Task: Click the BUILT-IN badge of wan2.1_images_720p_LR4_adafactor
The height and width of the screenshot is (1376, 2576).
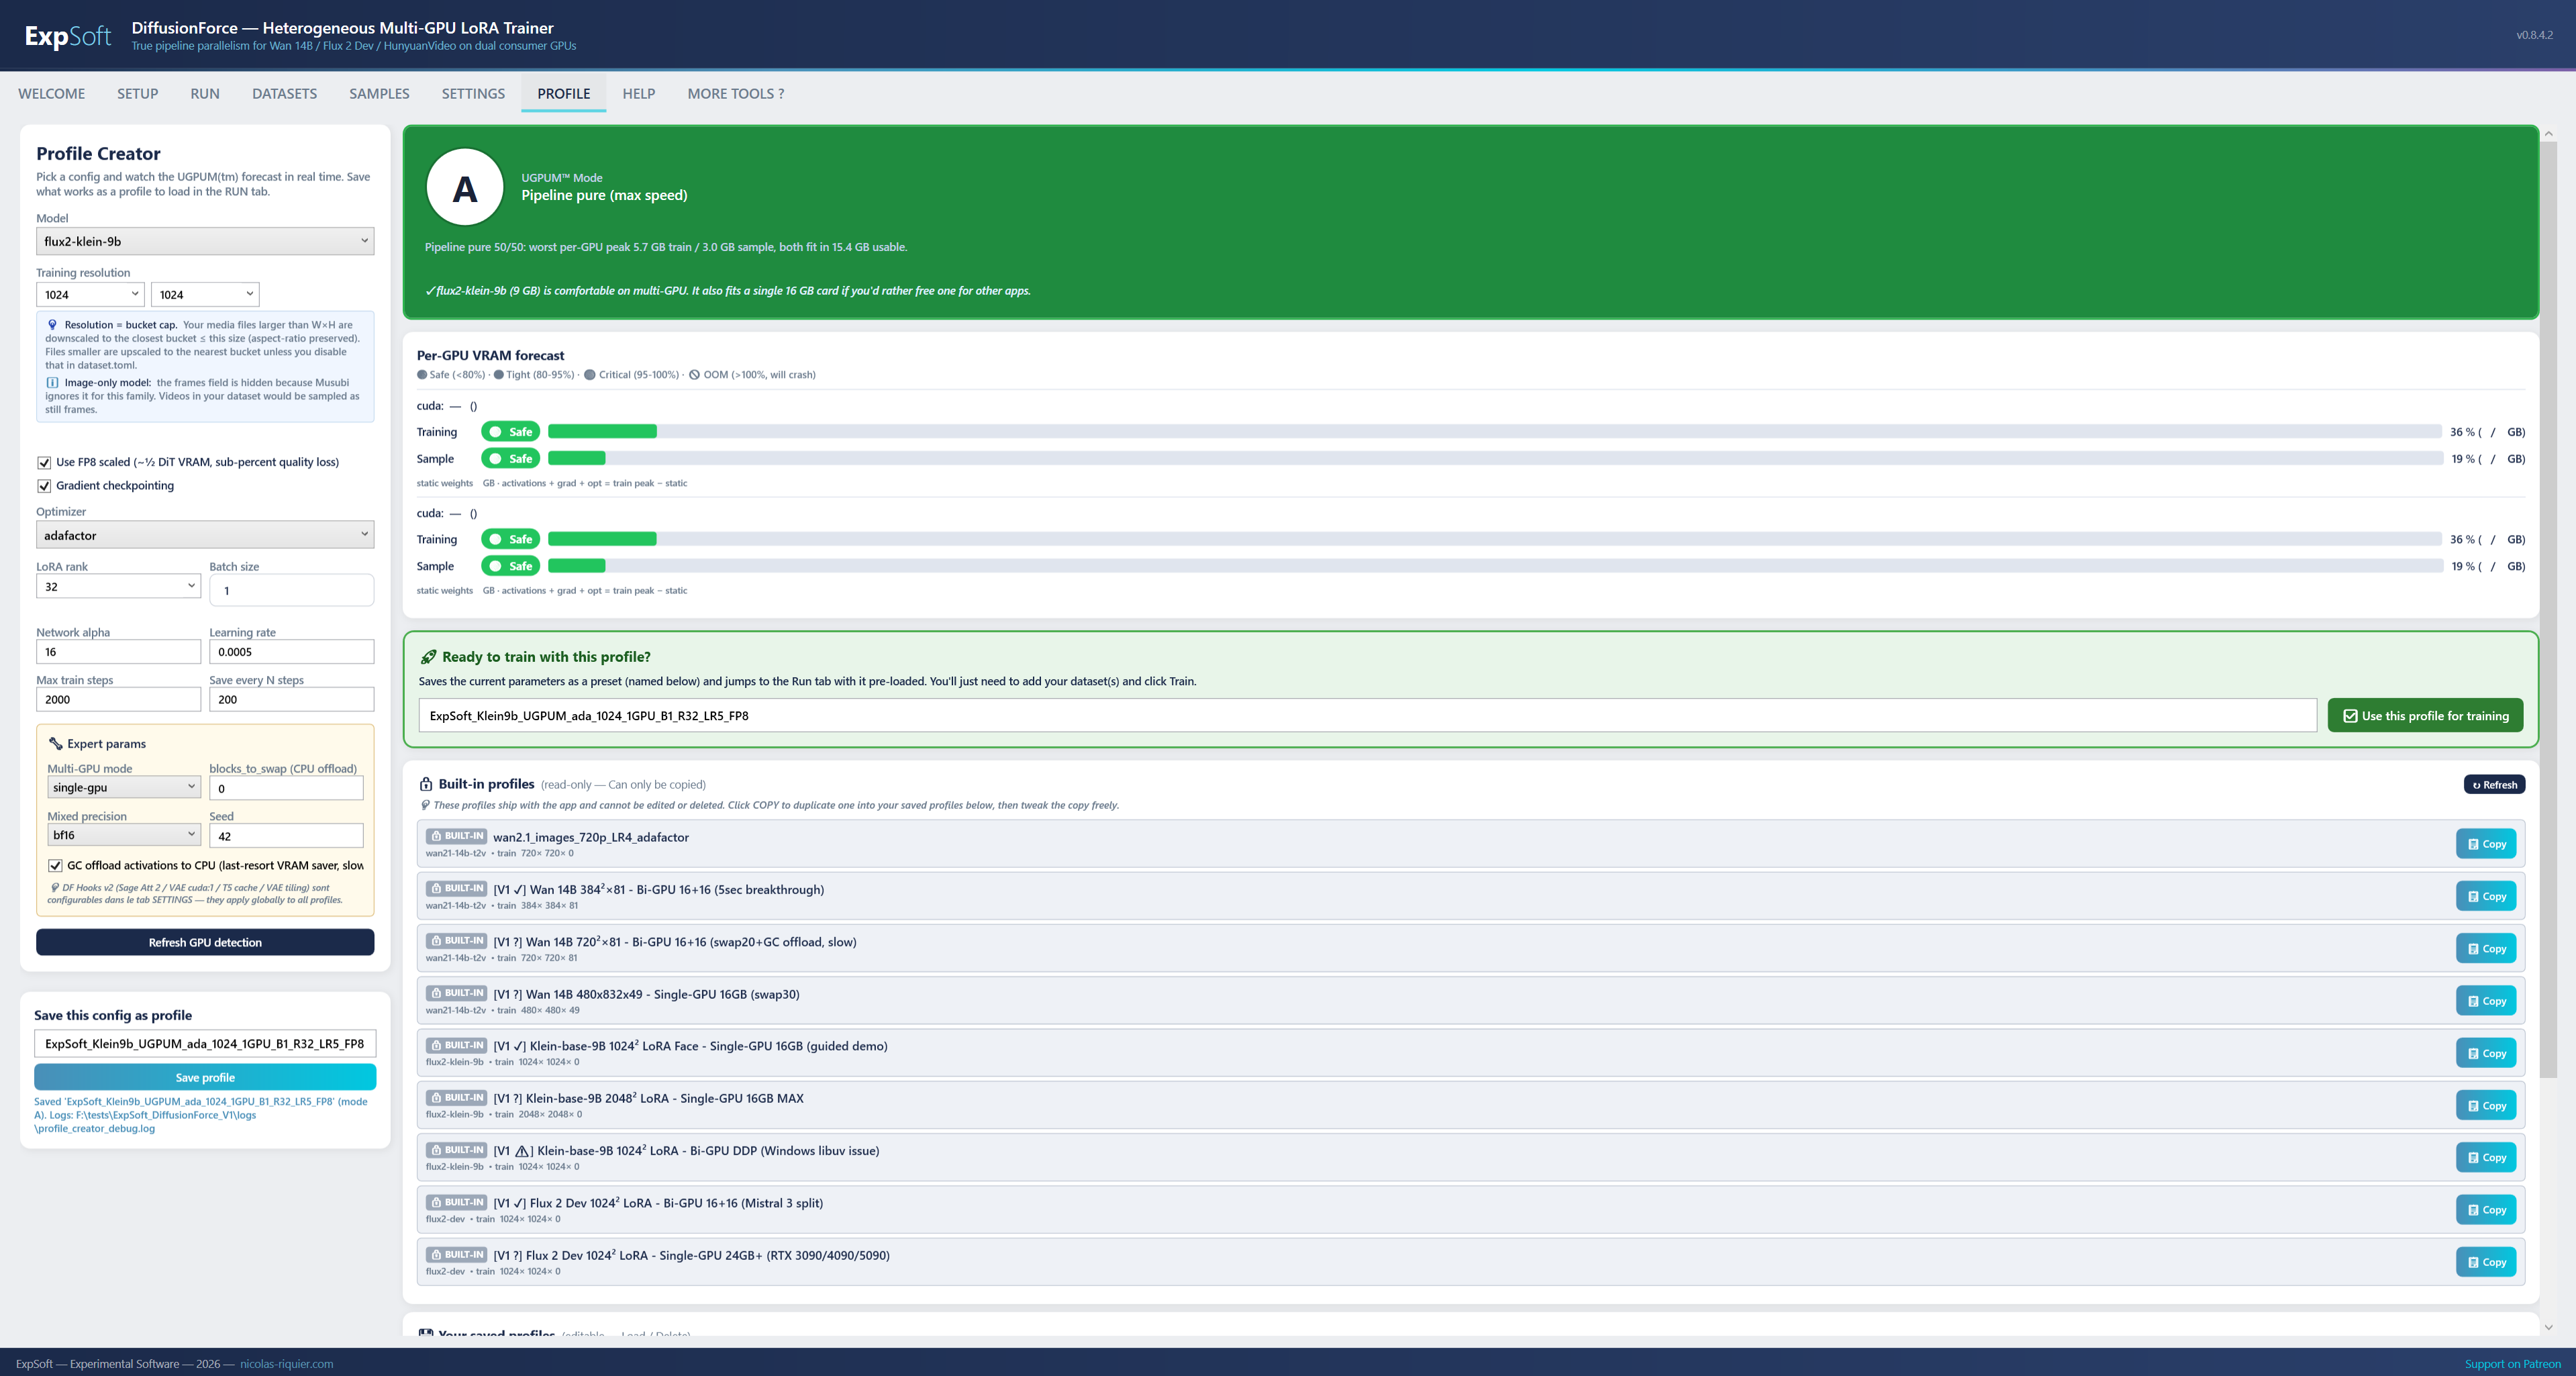Action: pos(456,836)
